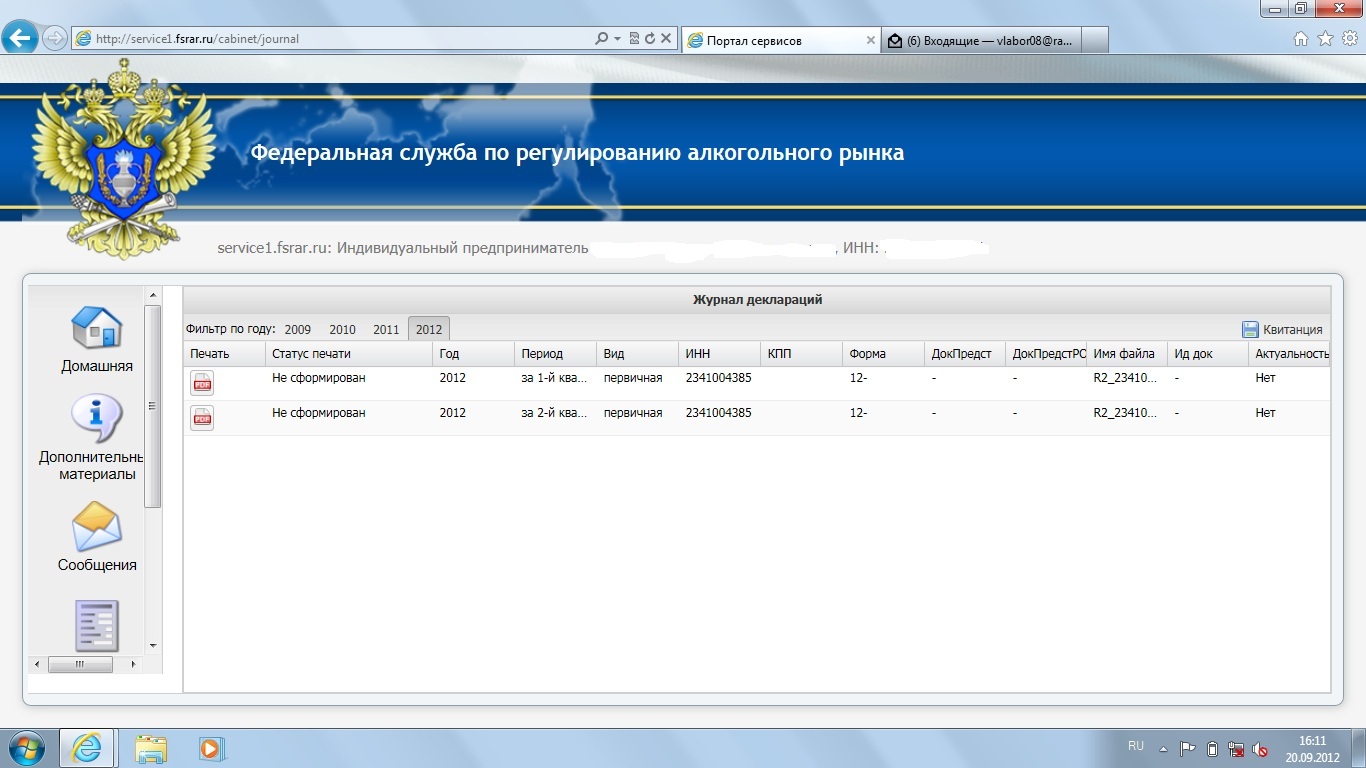The image size is (1366, 768).
Task: Click PDF print icon for 2nd quarter declaration
Action: click(x=202, y=418)
